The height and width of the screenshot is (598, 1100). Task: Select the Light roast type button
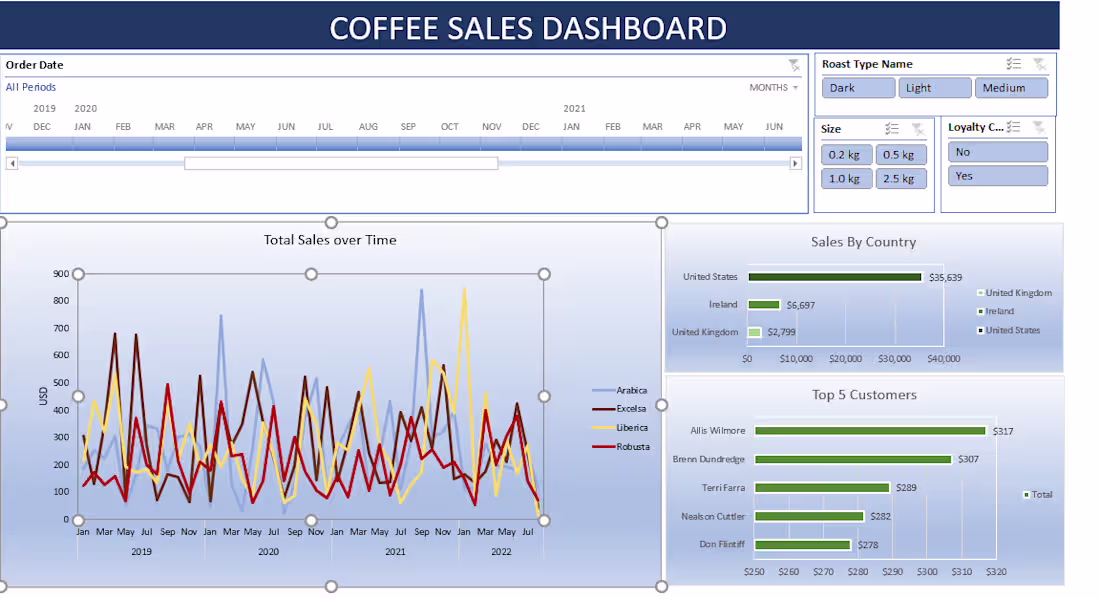[934, 87]
